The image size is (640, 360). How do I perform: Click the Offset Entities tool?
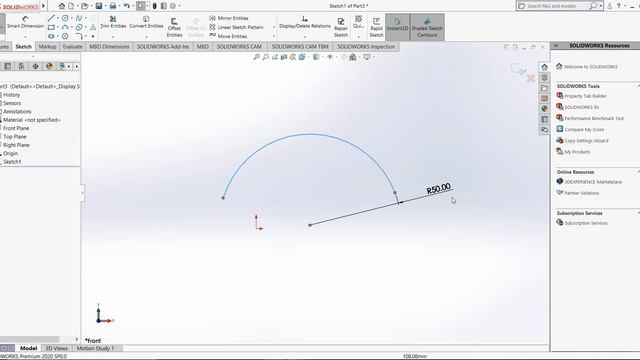[x=174, y=27]
